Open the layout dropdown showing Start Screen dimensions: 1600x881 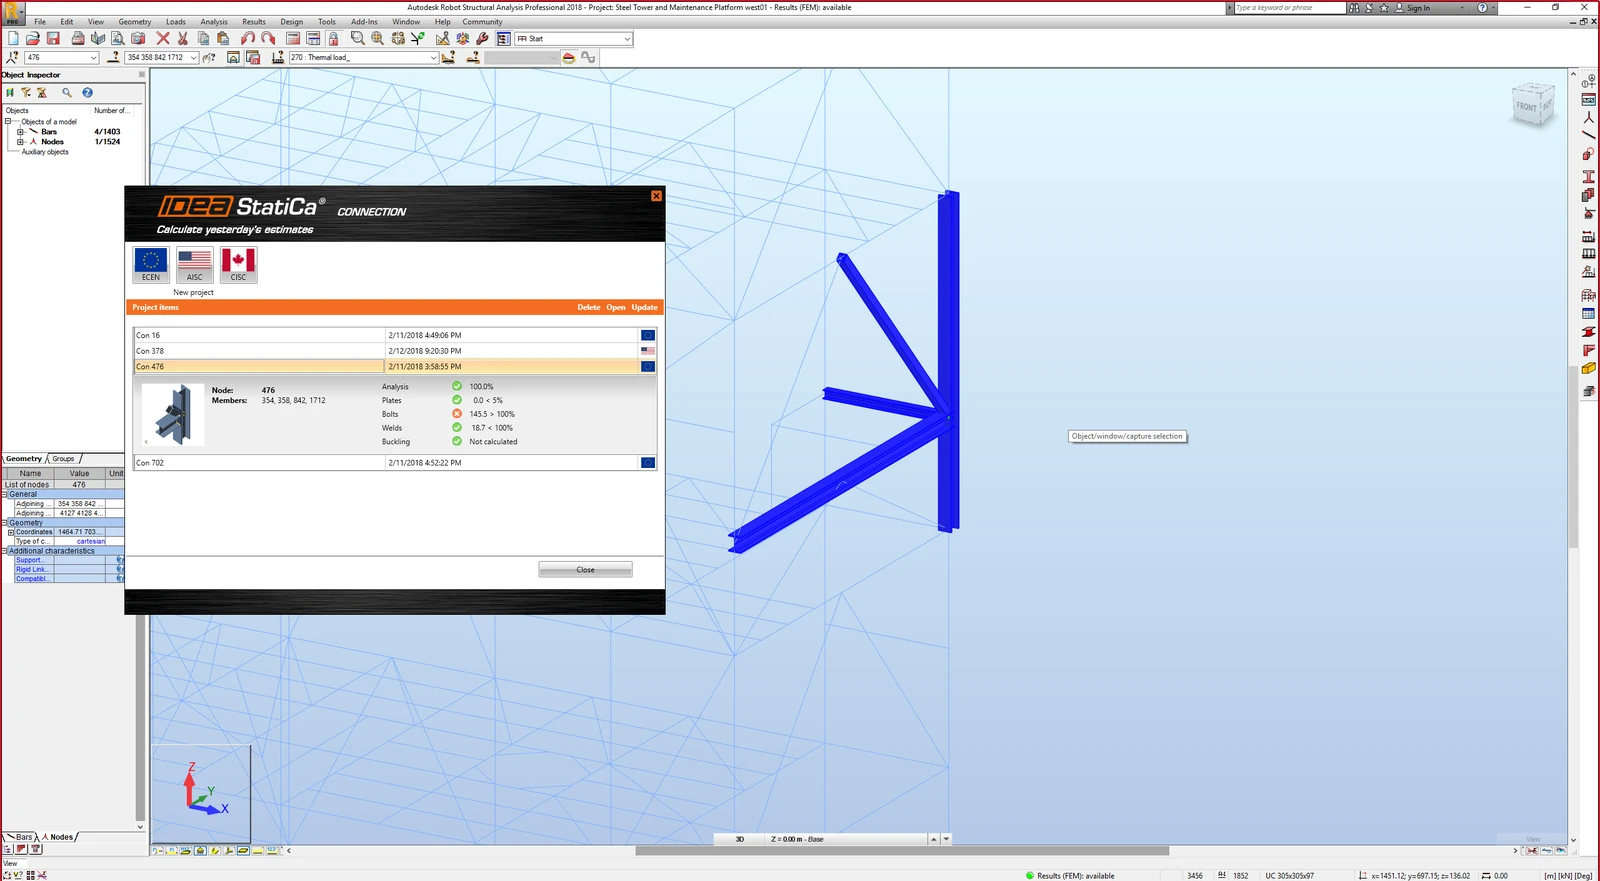[x=627, y=39]
